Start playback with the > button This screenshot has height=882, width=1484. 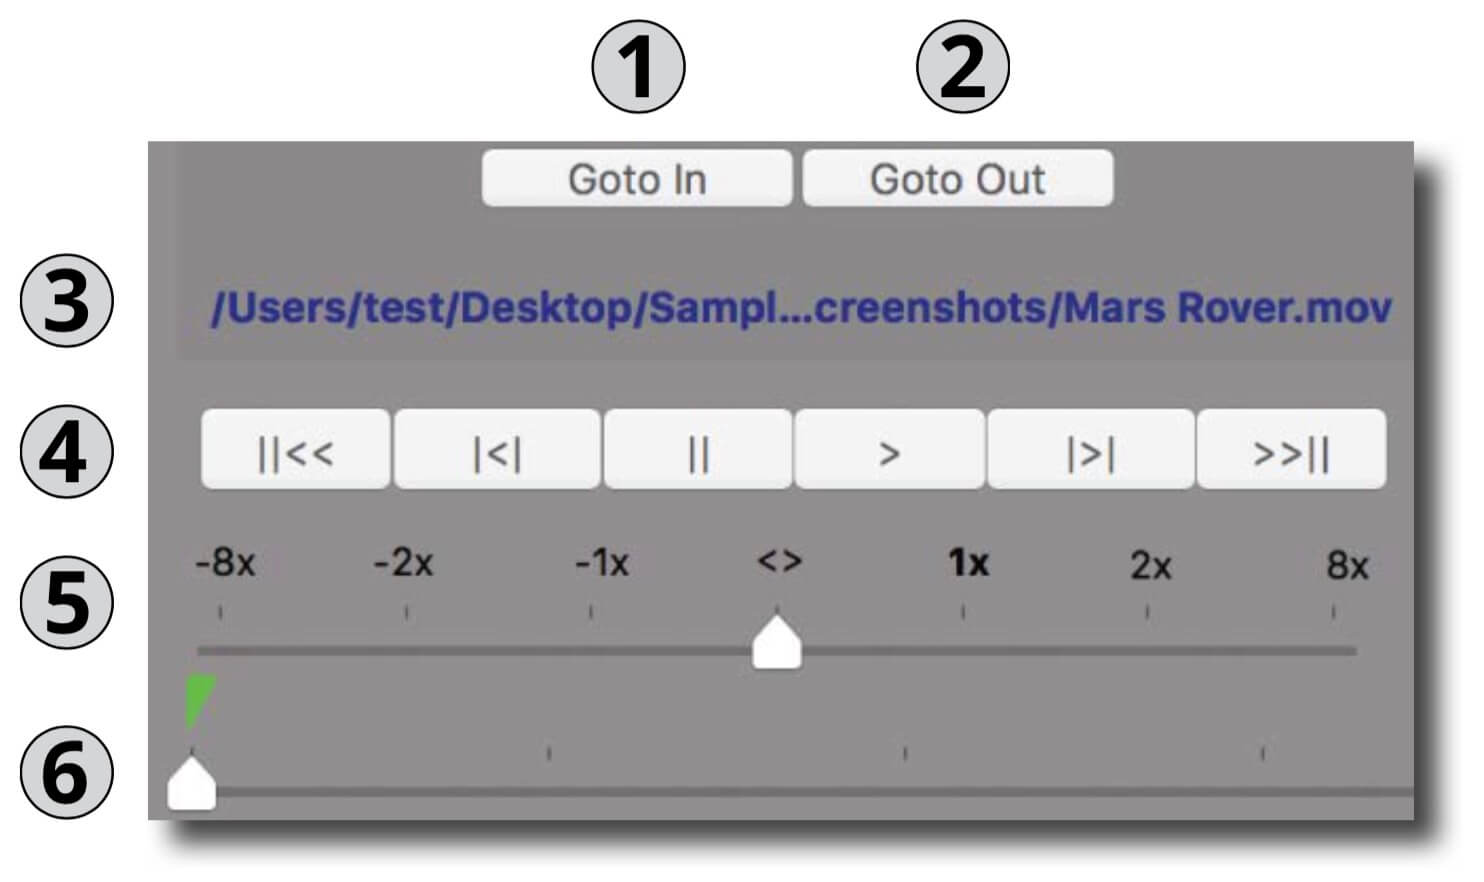(889, 450)
